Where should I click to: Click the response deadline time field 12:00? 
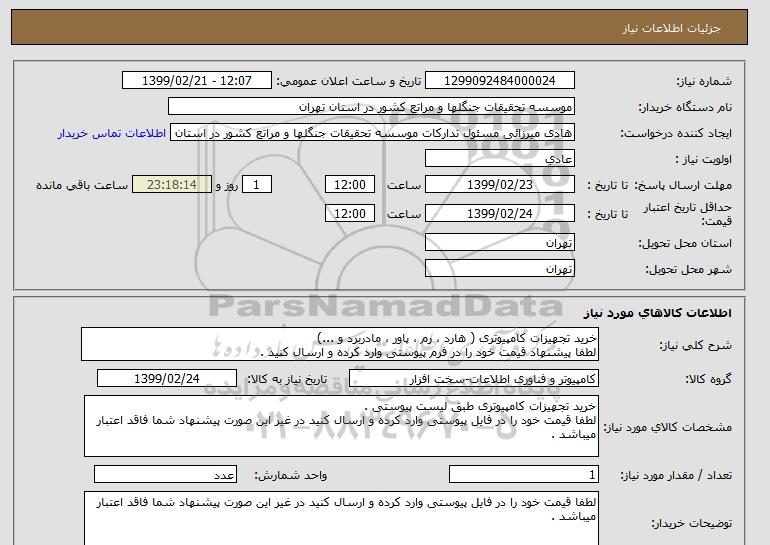[x=350, y=185]
